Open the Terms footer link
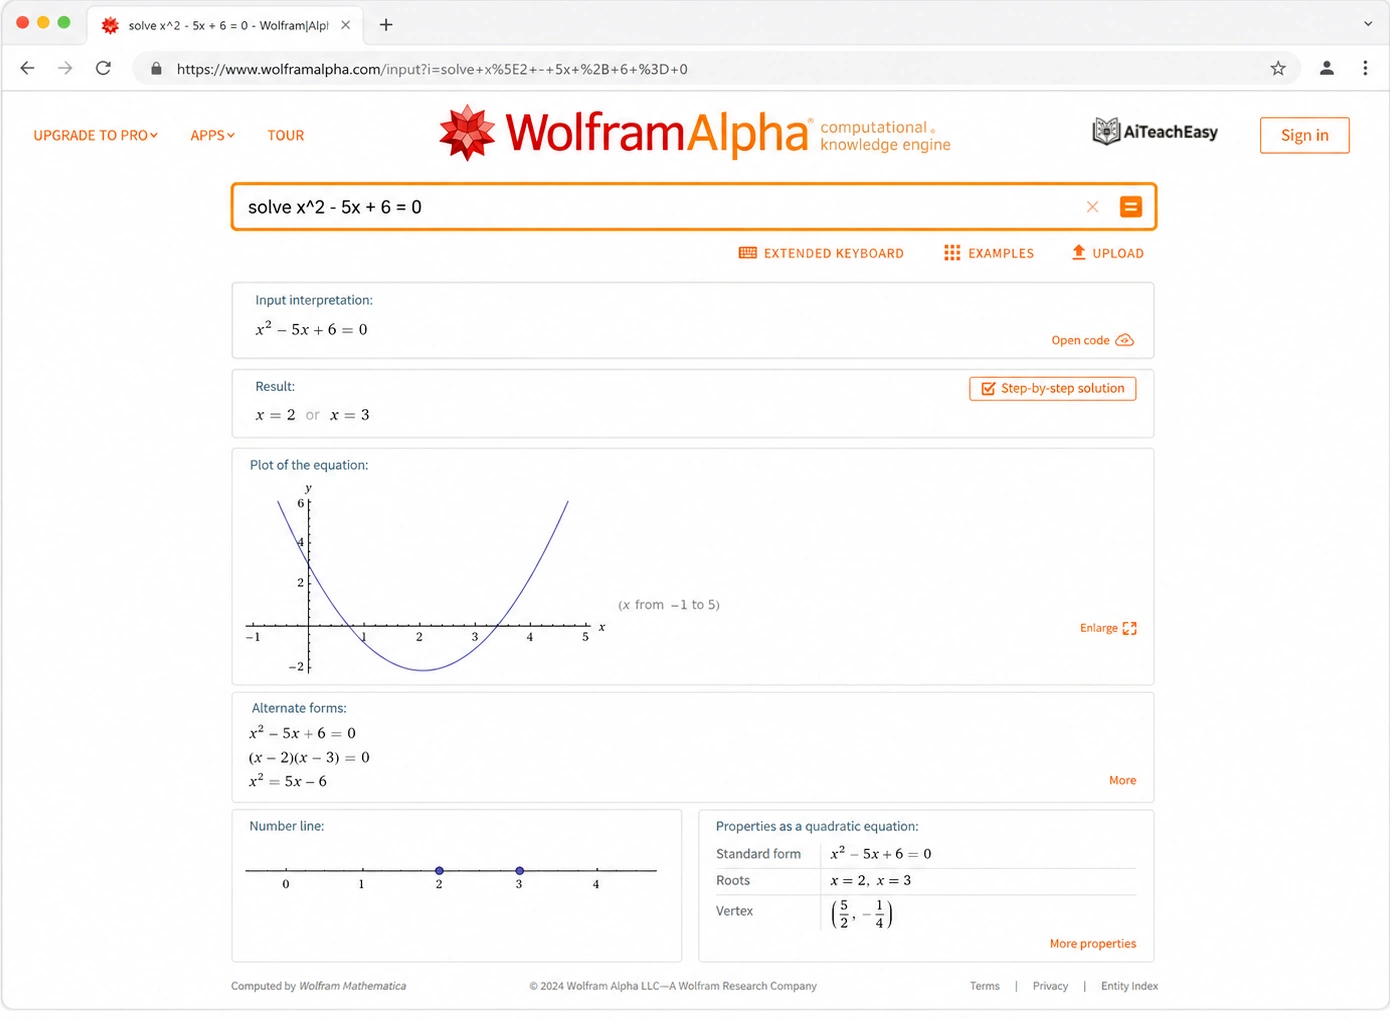The height and width of the screenshot is (1019, 1390). pyautogui.click(x=984, y=986)
